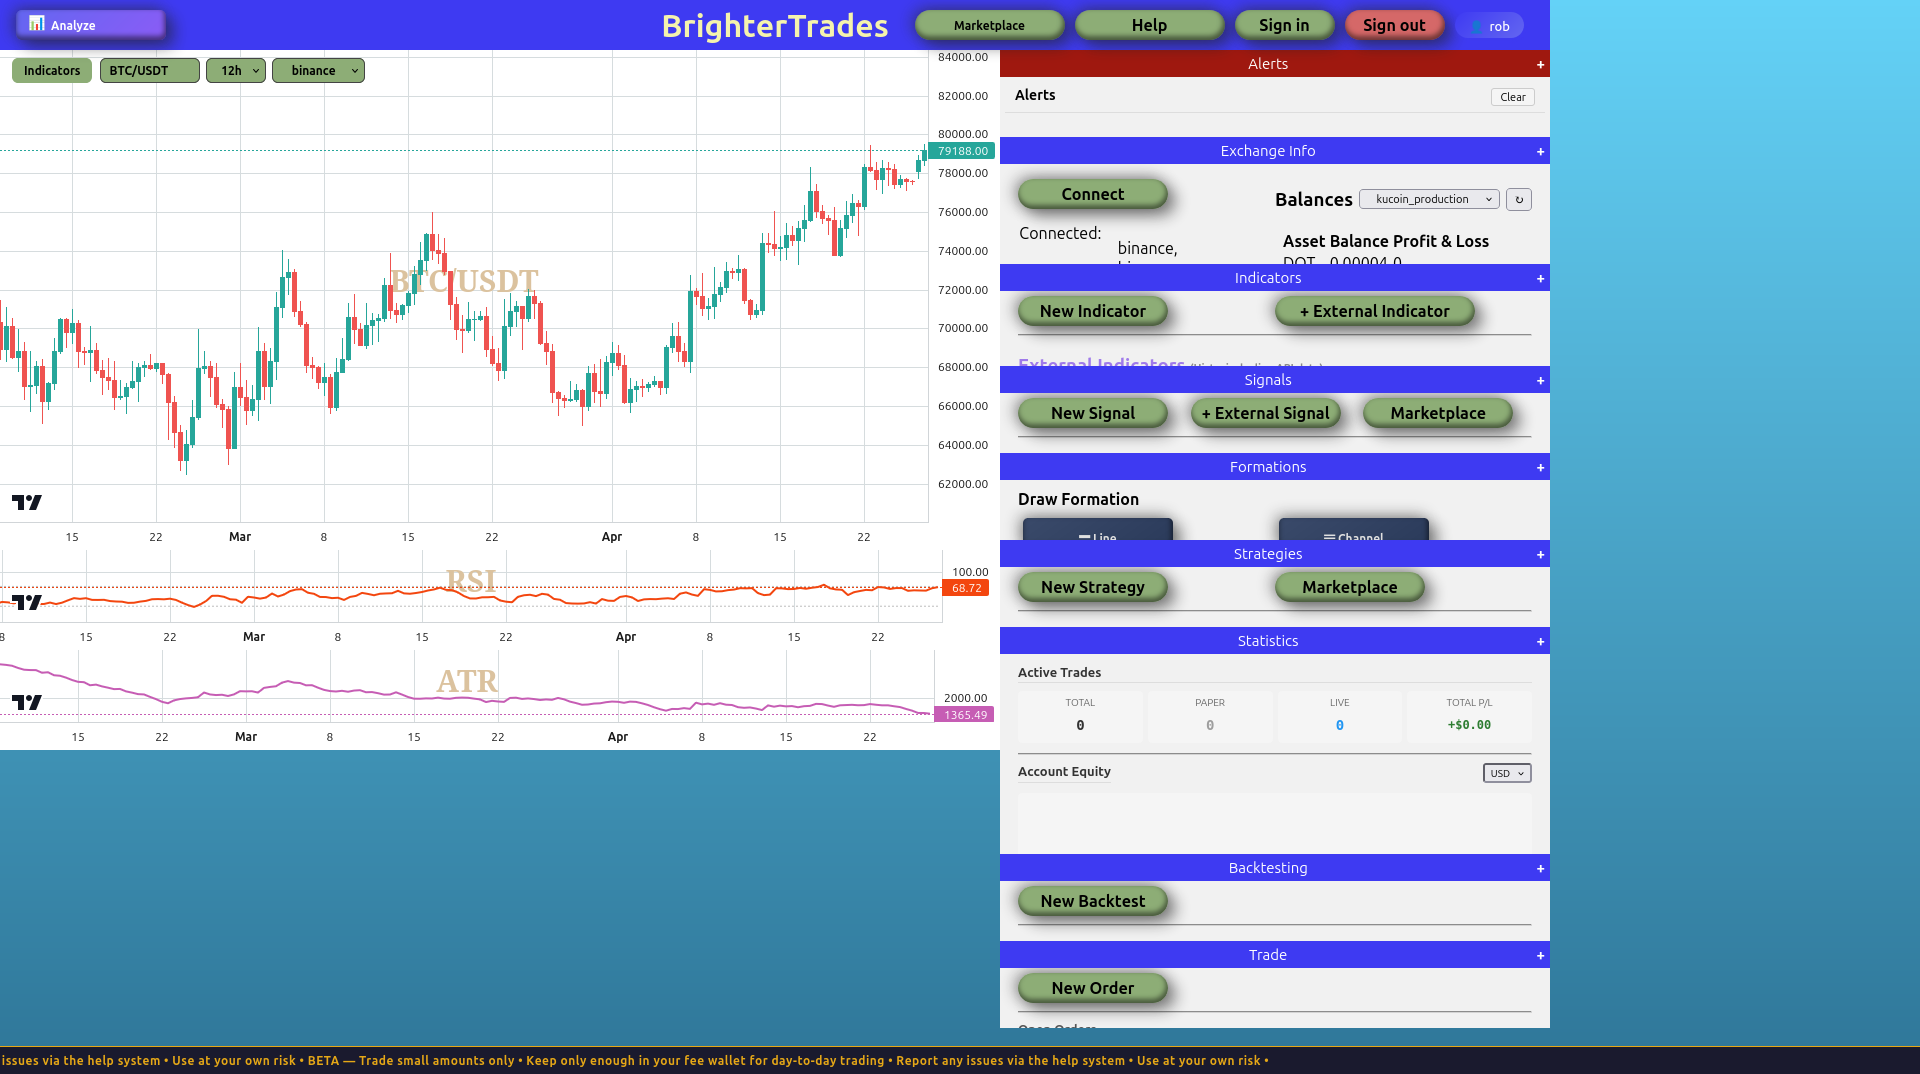Place a New Order
The width and height of the screenshot is (1920, 1074).
[1093, 988]
